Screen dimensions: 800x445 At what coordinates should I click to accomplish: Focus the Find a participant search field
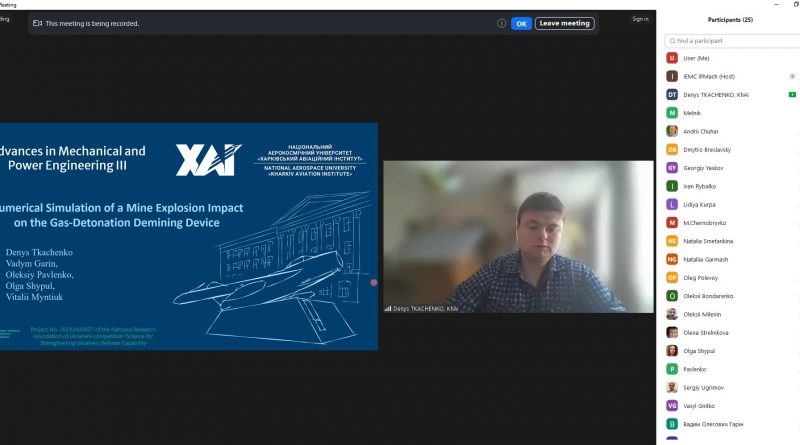tap(730, 41)
